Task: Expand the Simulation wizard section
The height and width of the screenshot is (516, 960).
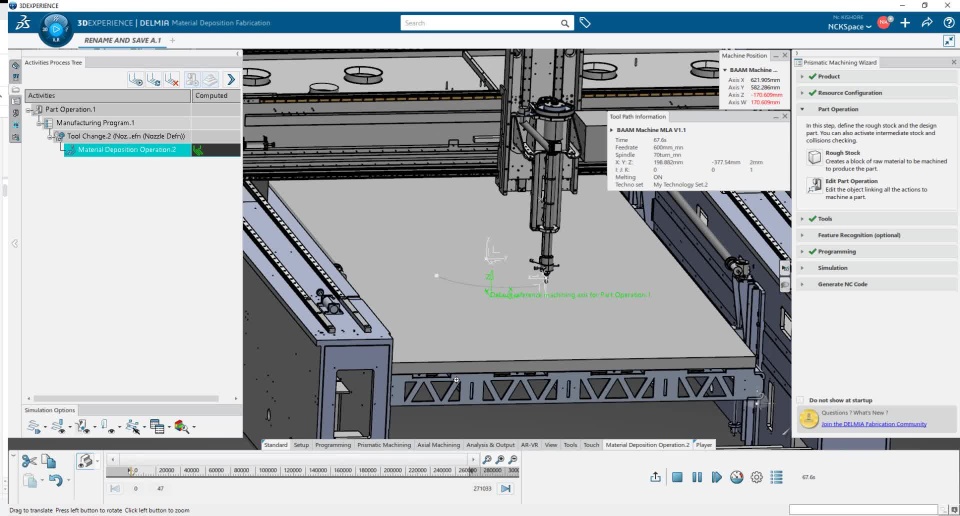Action: [x=802, y=268]
